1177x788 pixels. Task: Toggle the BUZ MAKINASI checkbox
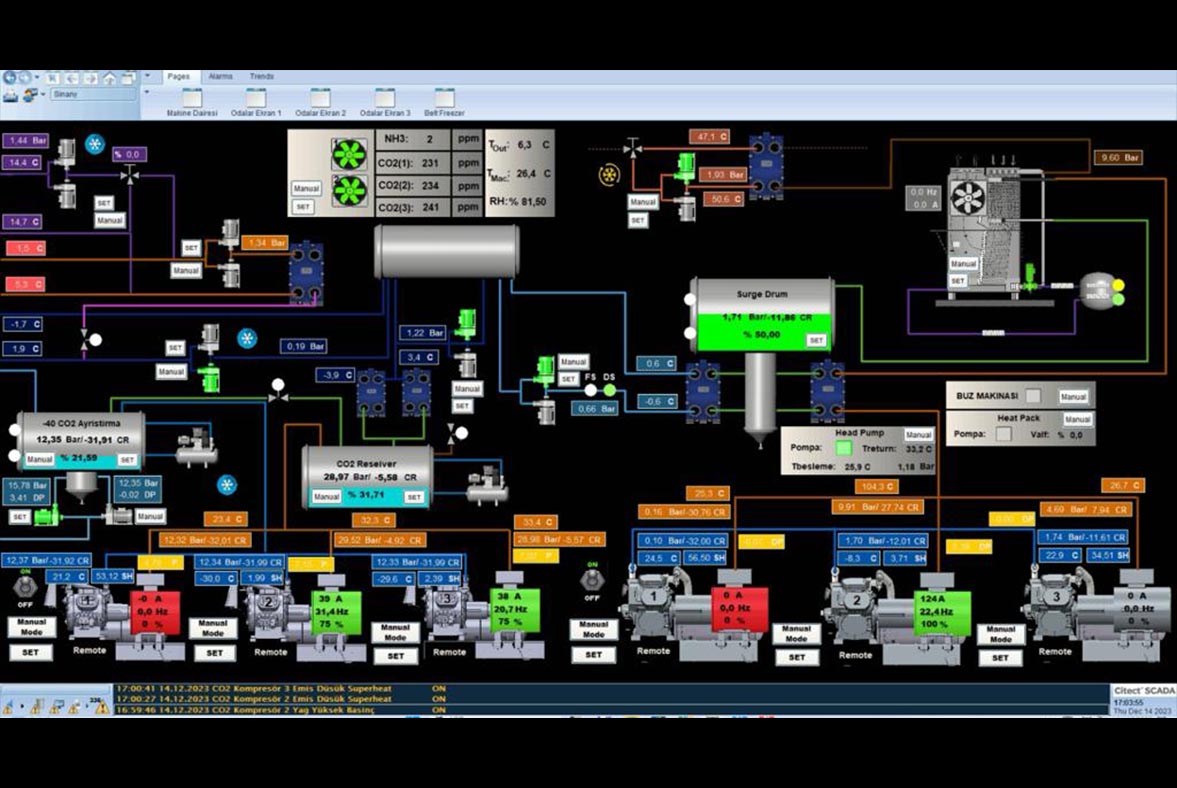[1034, 396]
